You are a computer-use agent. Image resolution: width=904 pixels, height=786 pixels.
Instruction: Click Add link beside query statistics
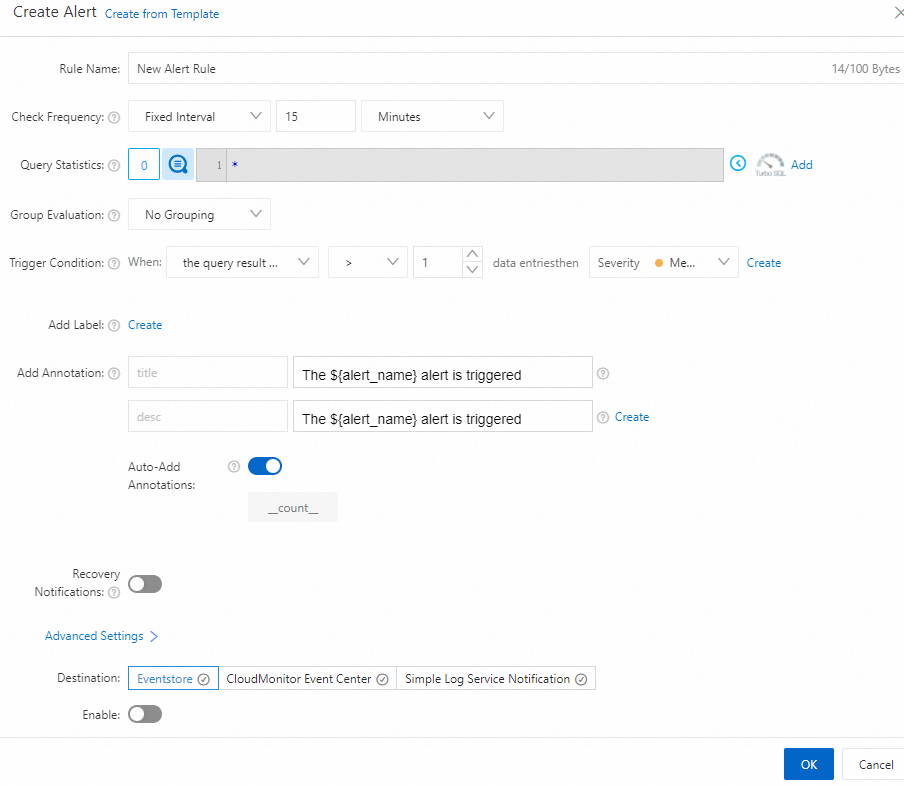(x=801, y=165)
